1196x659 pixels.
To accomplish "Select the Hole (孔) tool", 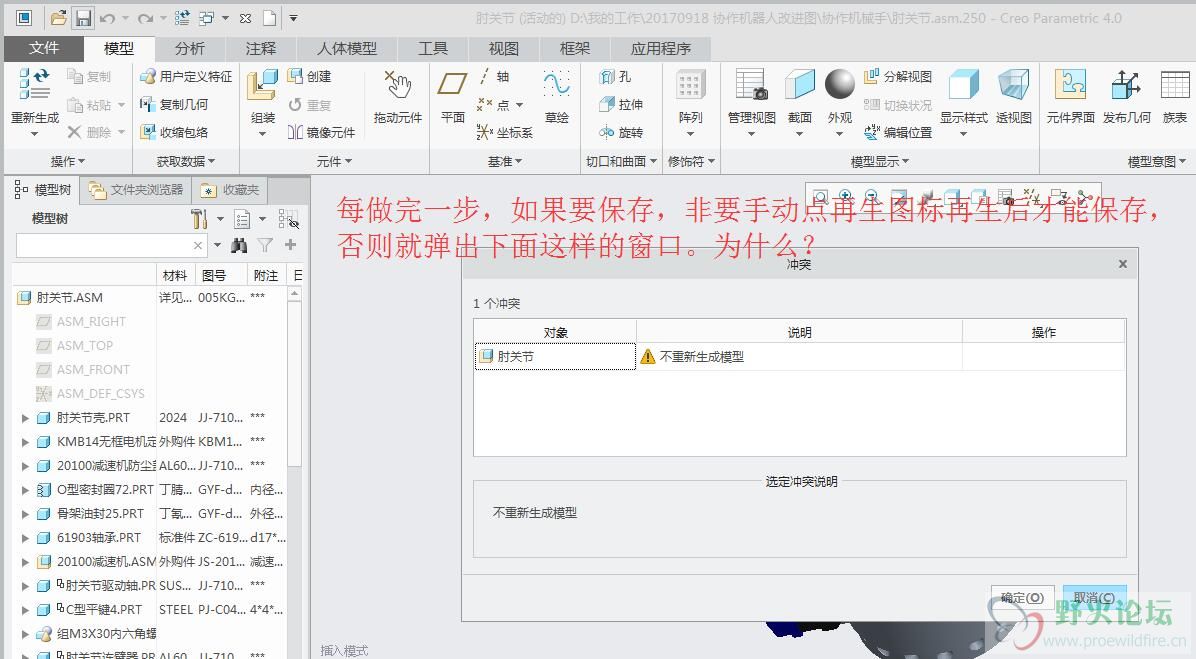I will pyautogui.click(x=616, y=76).
